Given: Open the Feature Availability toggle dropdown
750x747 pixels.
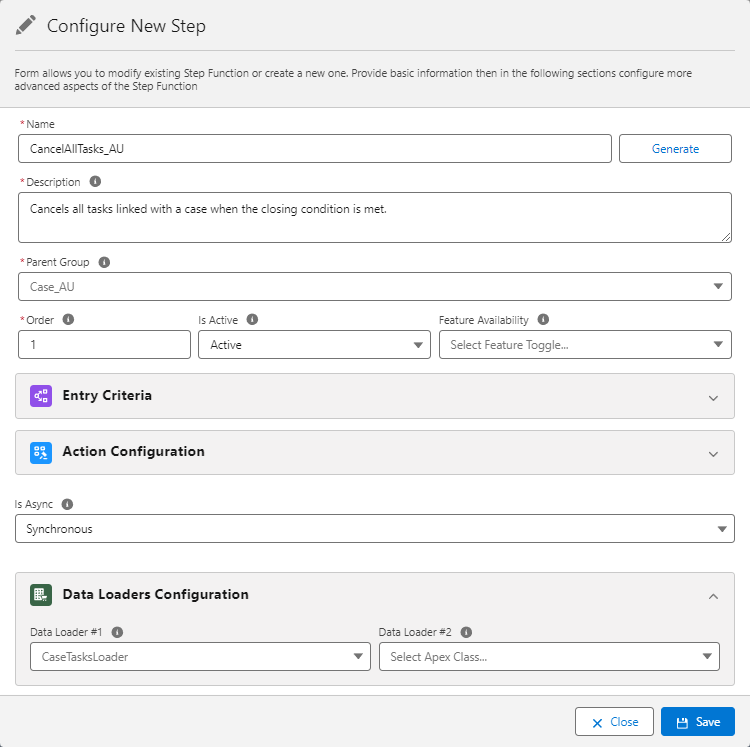Looking at the screenshot, I should 585,344.
